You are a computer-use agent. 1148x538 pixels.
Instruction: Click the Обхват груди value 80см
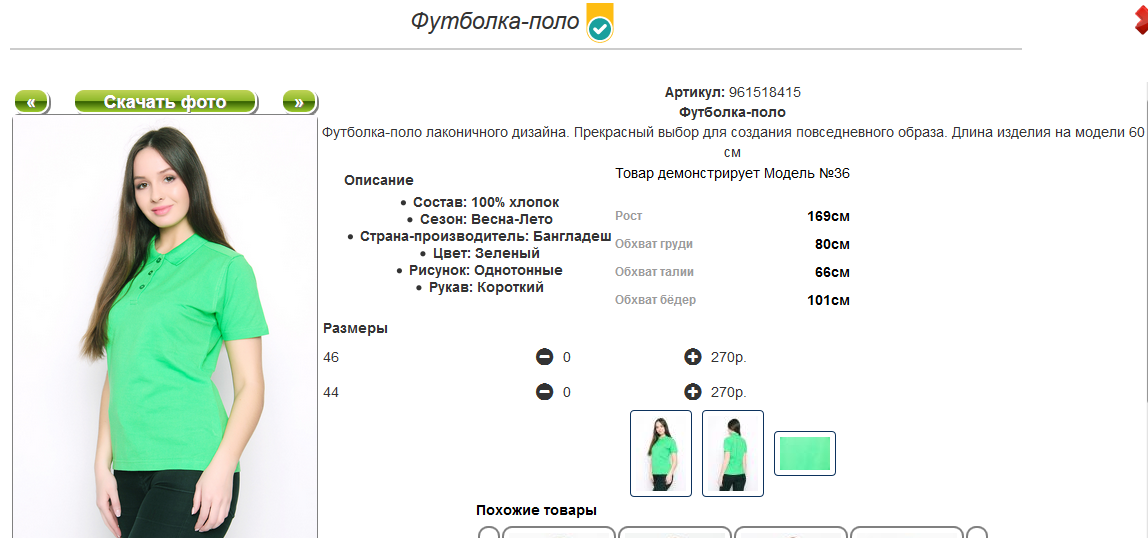point(832,244)
